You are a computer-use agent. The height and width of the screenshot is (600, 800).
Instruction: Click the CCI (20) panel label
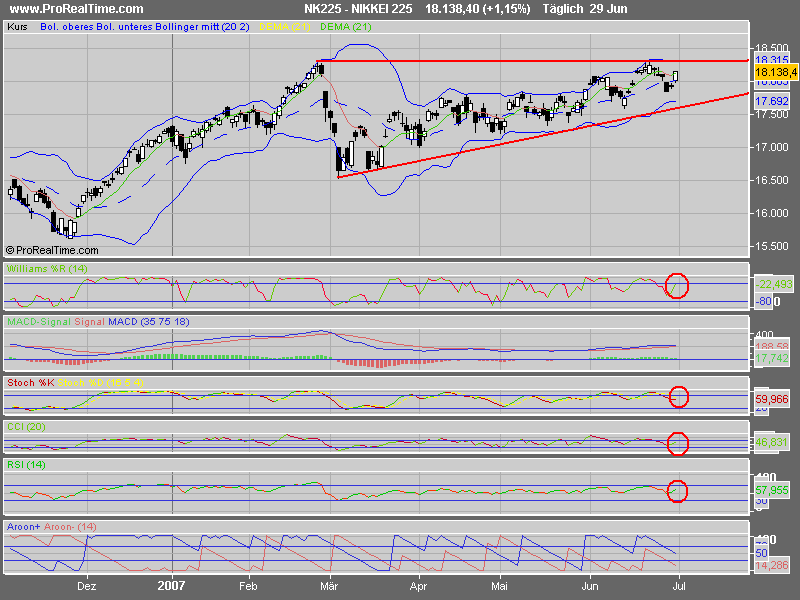point(27,427)
